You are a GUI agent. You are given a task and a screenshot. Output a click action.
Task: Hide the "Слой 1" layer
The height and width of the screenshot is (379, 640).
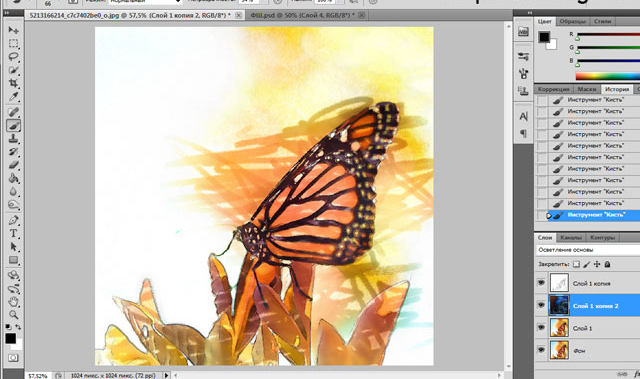[542, 327]
